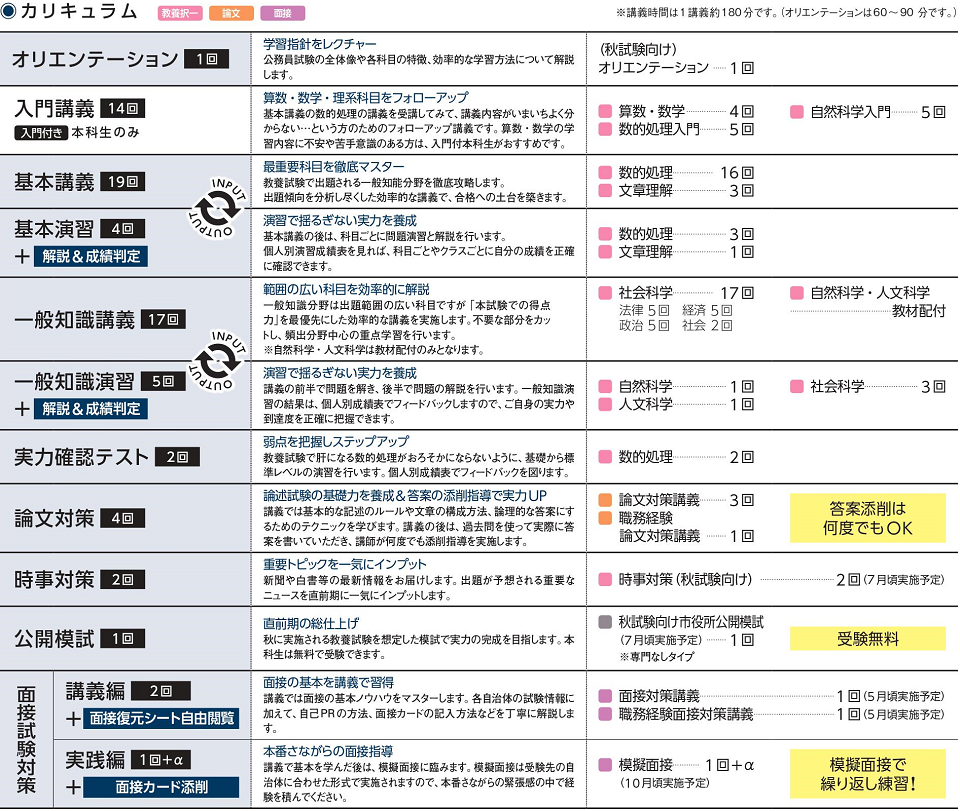Select the pink 教養択一 legend tag
The image size is (960, 811).
click(x=179, y=14)
